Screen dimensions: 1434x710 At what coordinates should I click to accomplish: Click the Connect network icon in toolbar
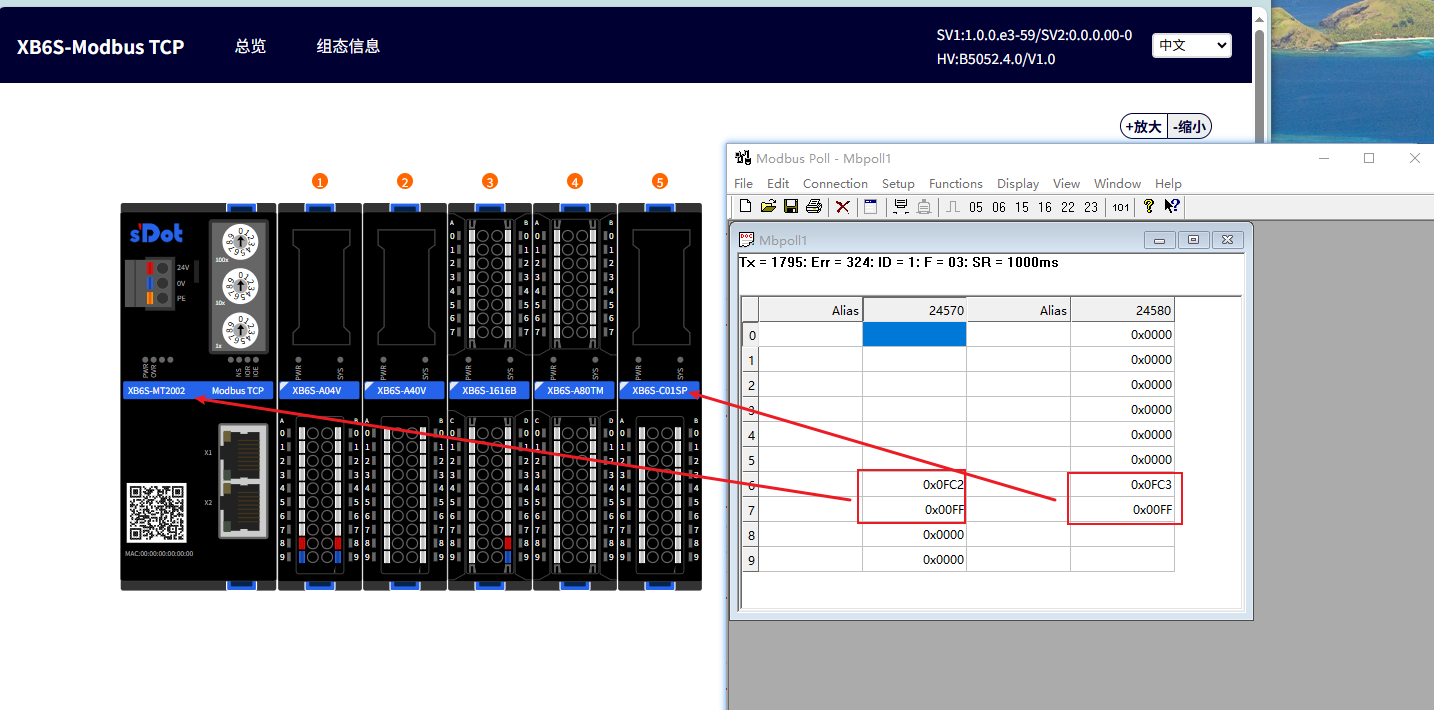pyautogui.click(x=900, y=206)
